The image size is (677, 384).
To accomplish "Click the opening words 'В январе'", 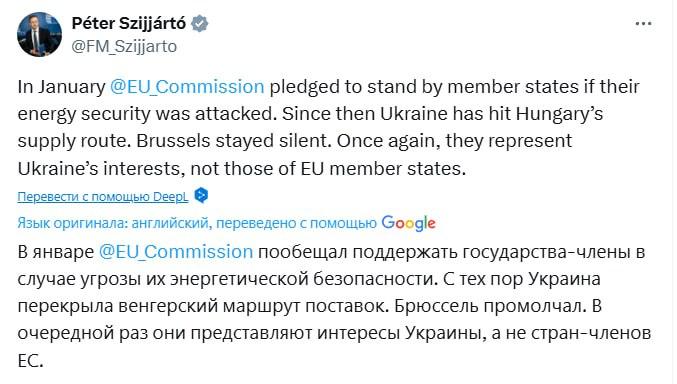I will (55, 252).
